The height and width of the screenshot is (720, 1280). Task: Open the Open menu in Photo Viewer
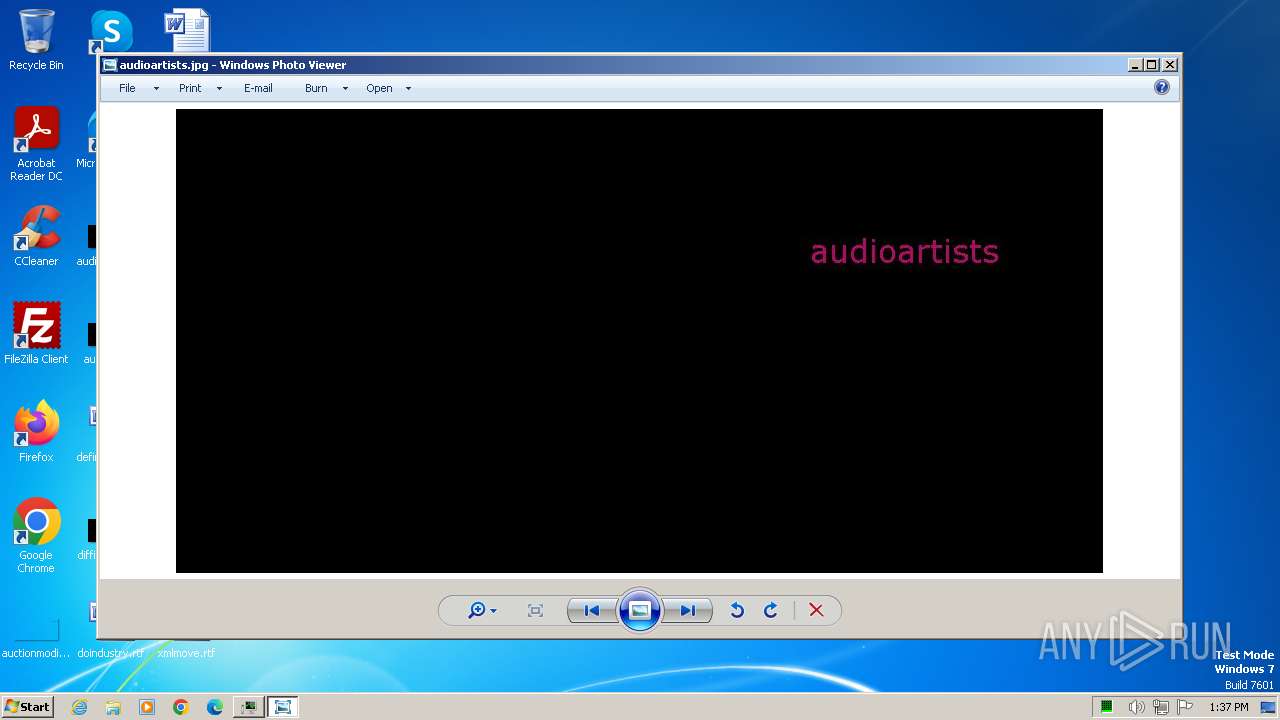click(x=379, y=88)
